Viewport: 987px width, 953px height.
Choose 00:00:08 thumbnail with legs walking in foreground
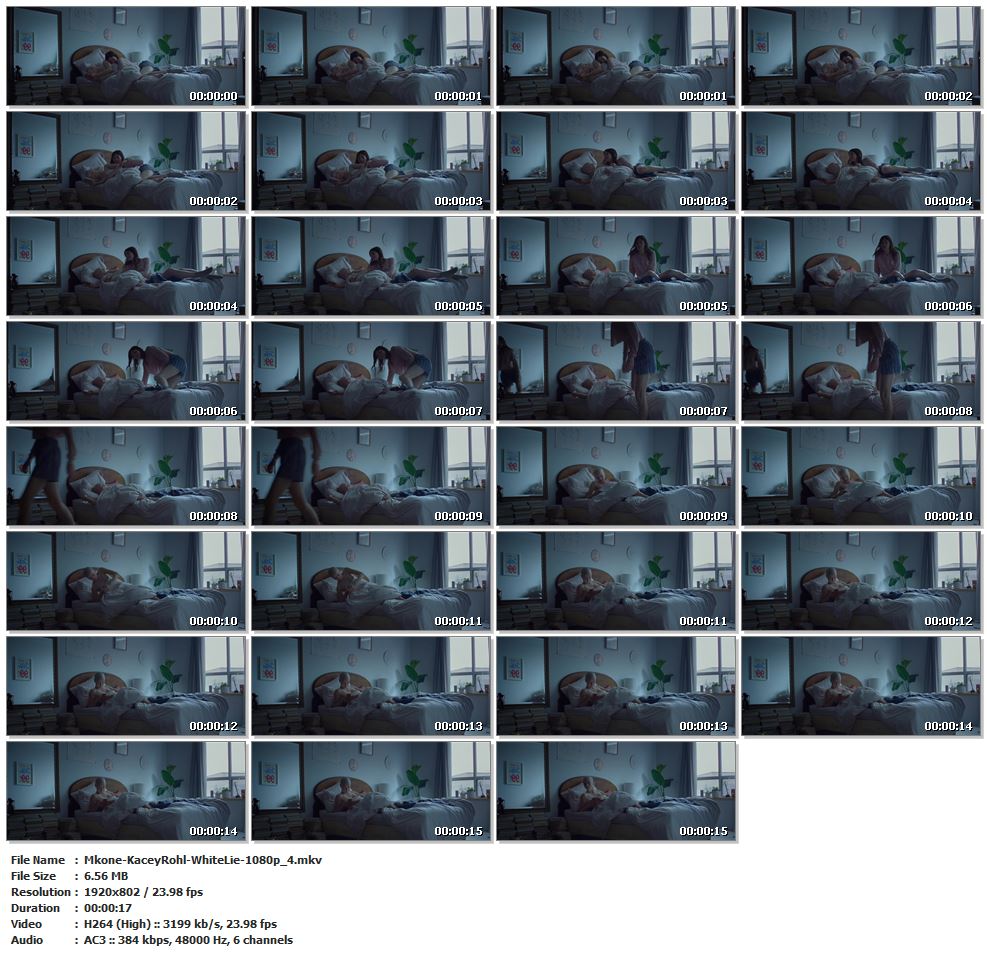click(126, 476)
